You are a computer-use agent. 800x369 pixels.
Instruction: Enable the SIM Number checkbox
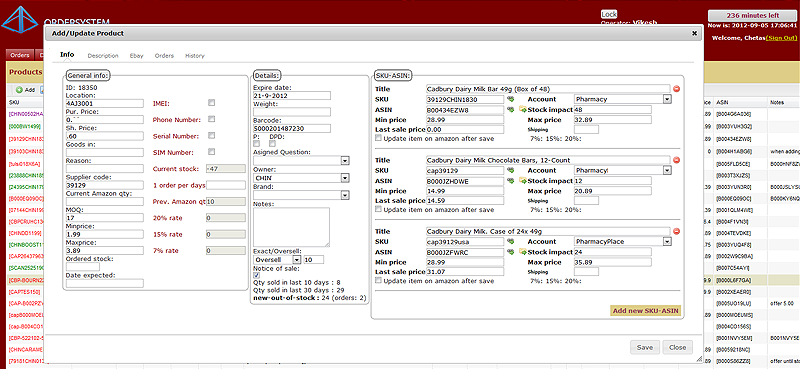coord(211,152)
